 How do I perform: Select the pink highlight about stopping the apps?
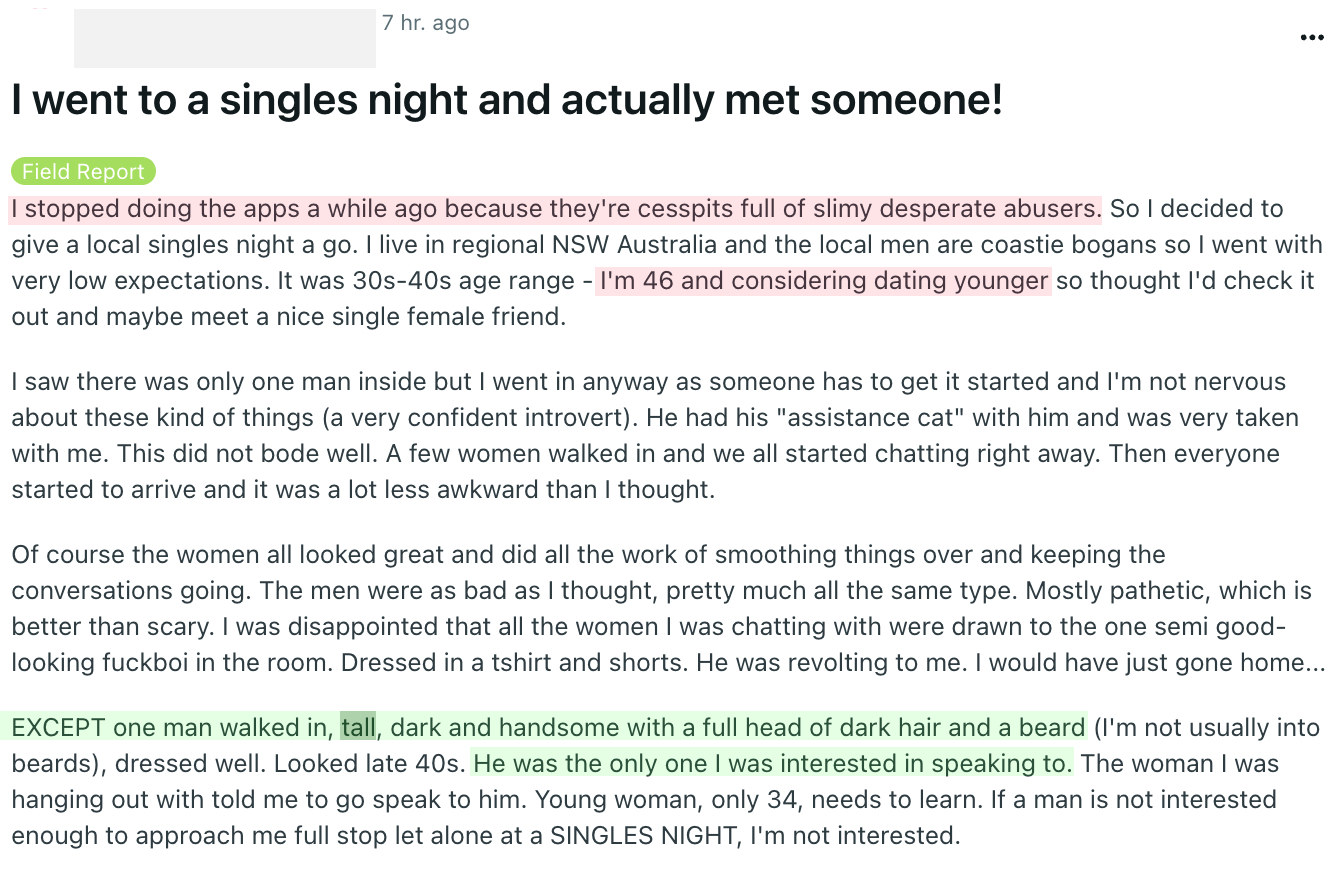click(x=556, y=209)
